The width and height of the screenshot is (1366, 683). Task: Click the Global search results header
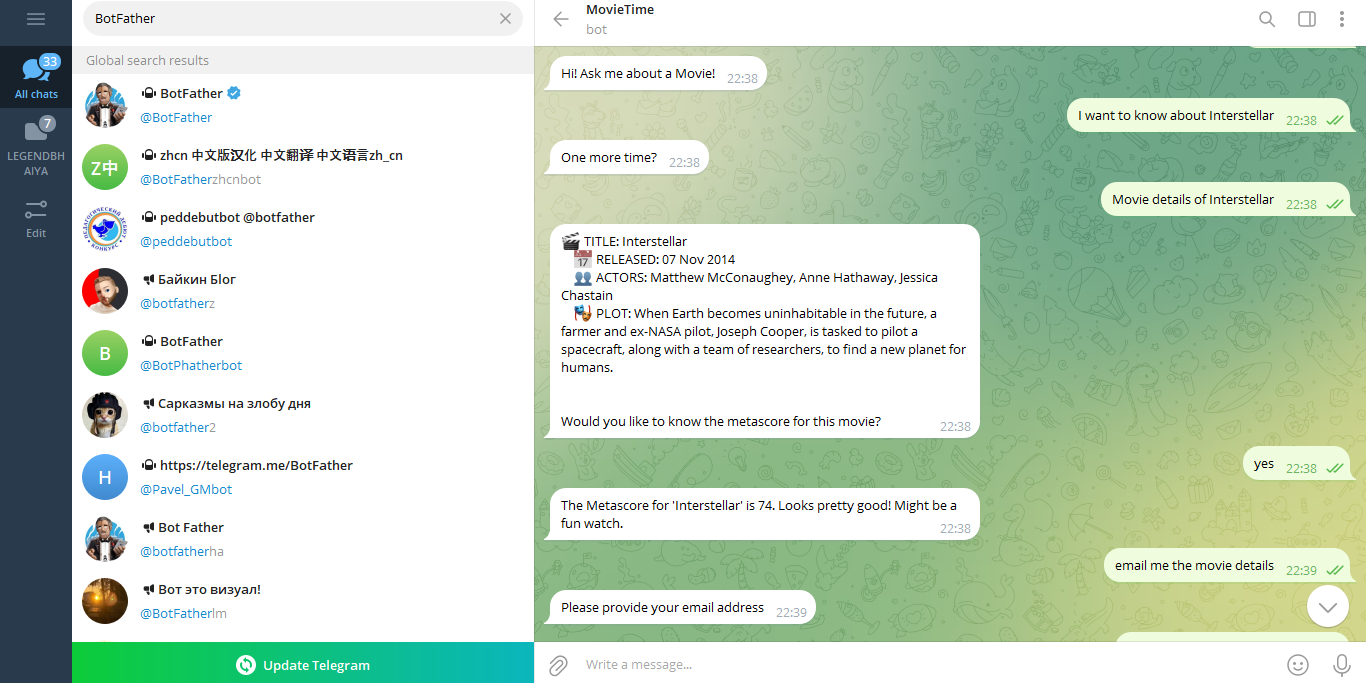[x=303, y=60]
